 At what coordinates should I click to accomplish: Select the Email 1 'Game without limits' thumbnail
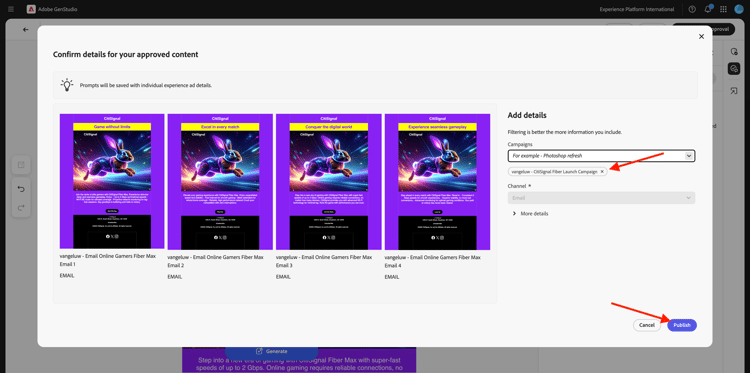pyautogui.click(x=112, y=182)
